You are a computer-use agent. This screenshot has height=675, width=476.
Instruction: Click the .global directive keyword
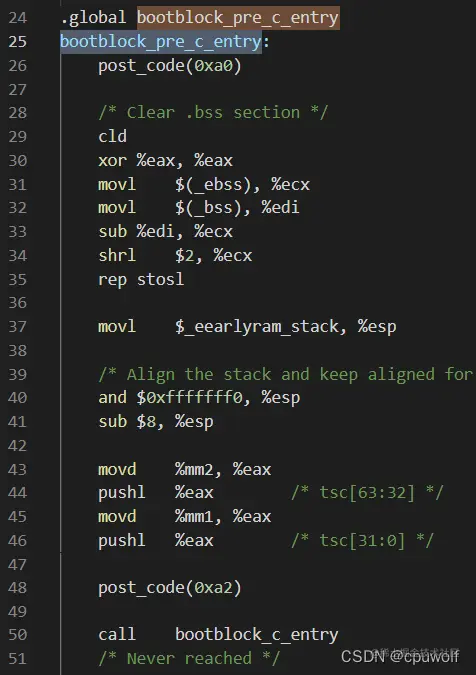coord(93,18)
